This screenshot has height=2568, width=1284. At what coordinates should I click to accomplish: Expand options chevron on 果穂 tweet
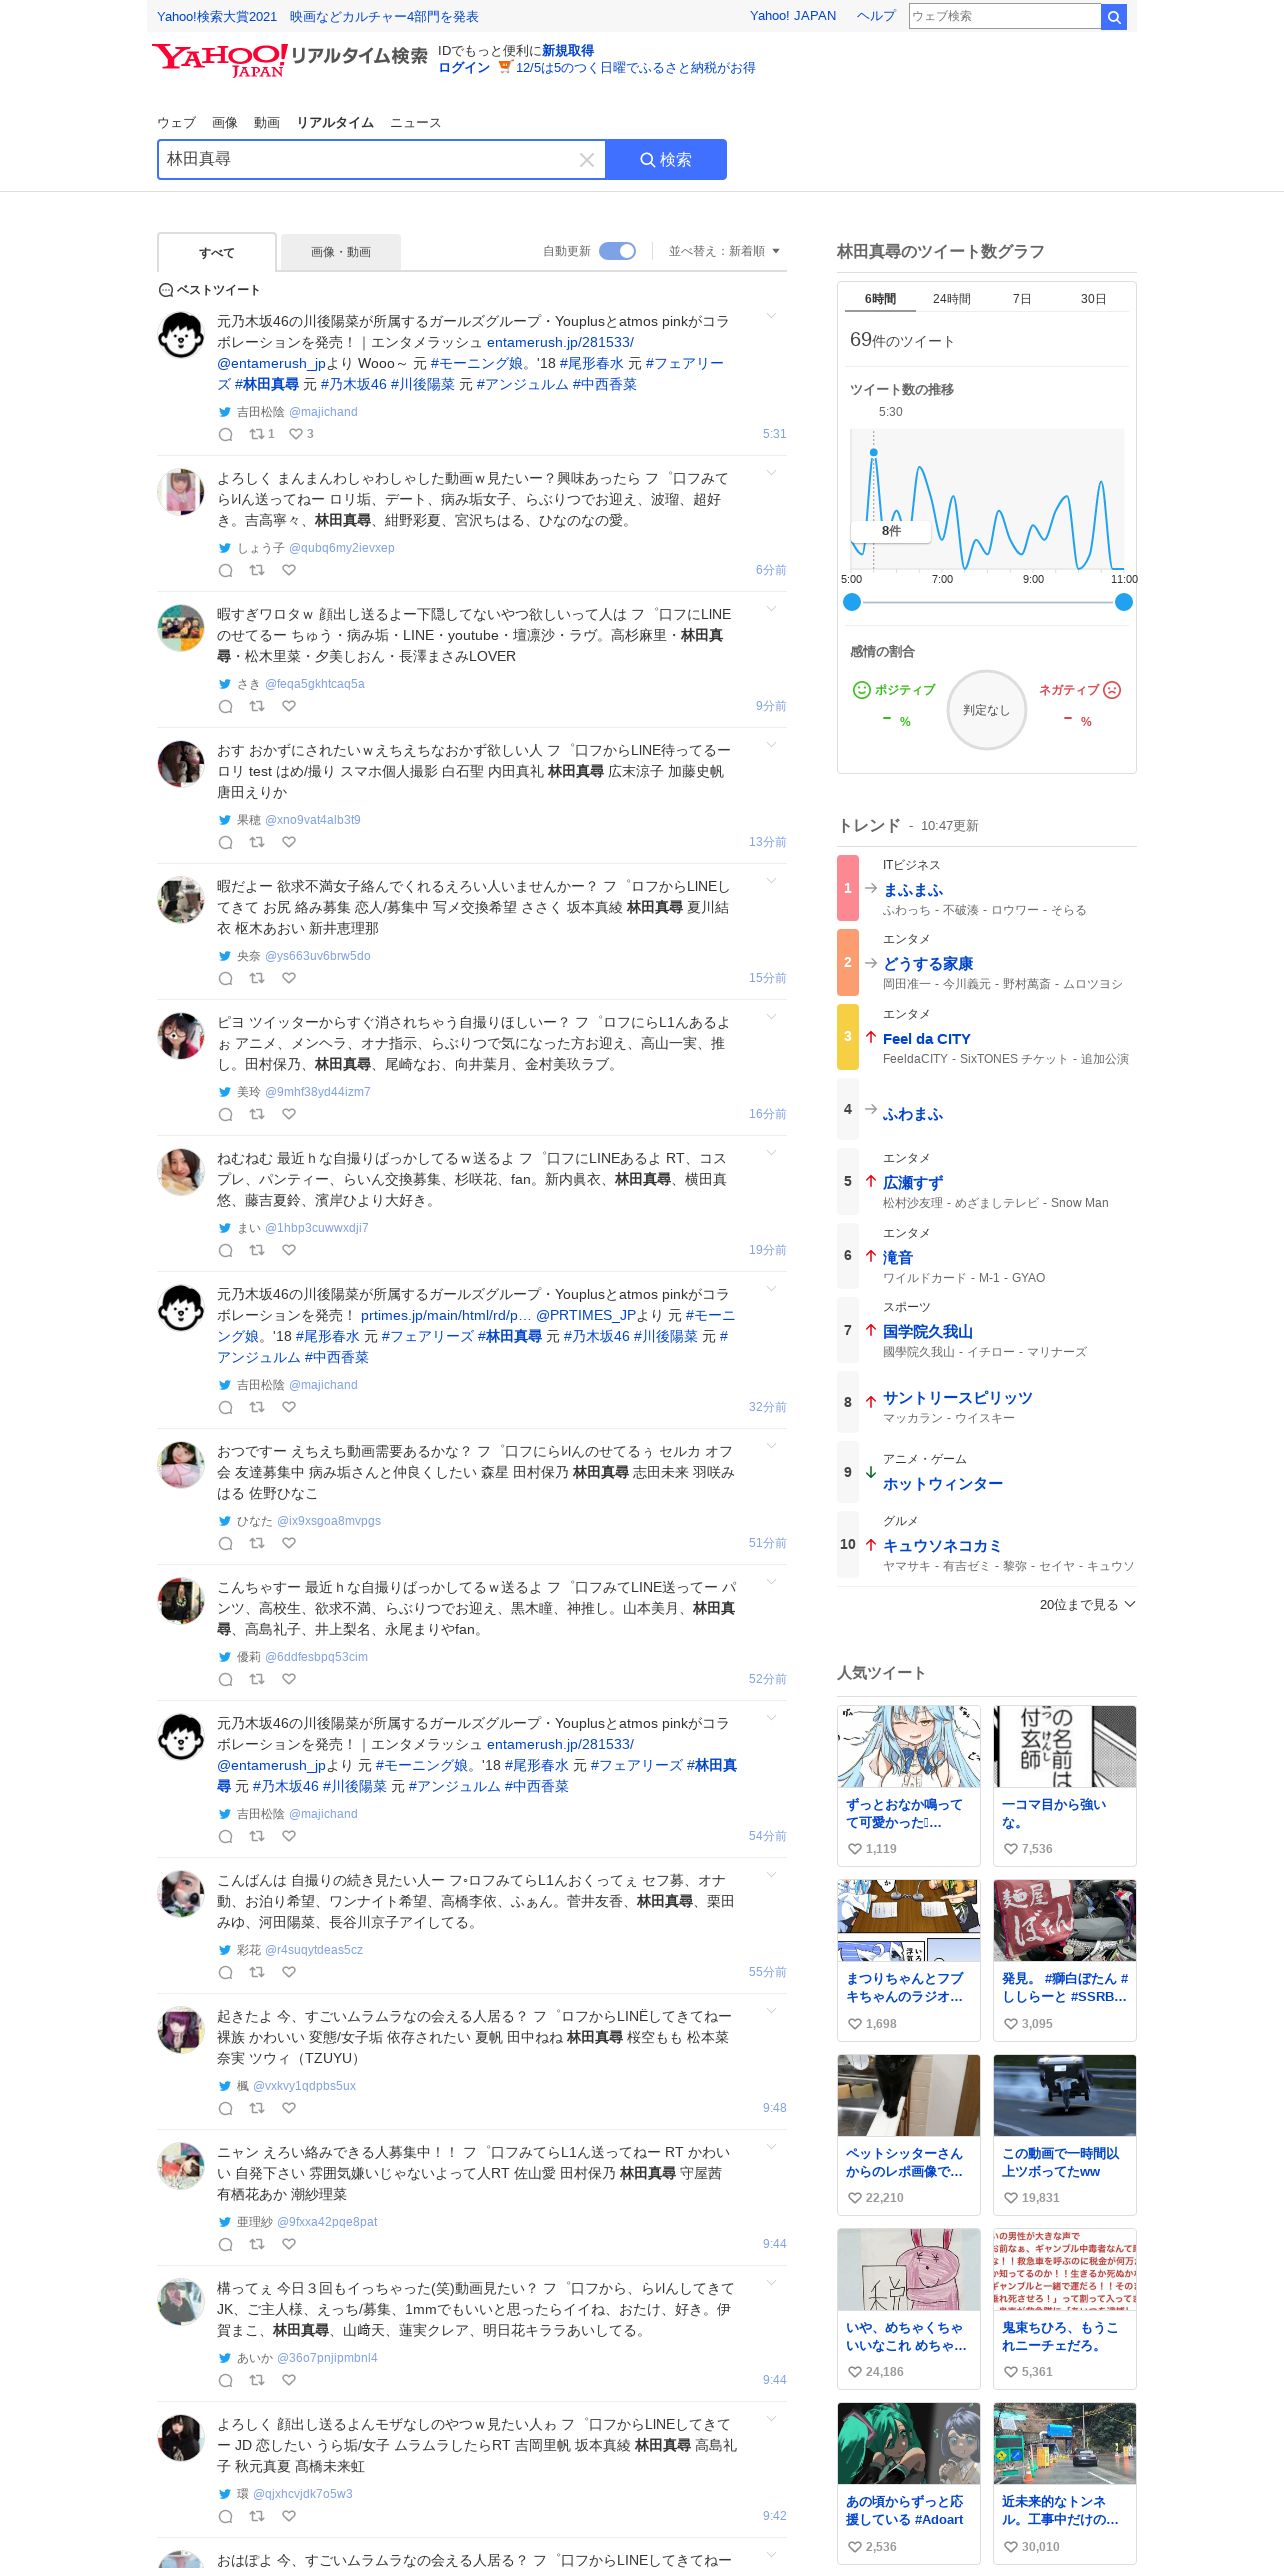pyautogui.click(x=771, y=745)
